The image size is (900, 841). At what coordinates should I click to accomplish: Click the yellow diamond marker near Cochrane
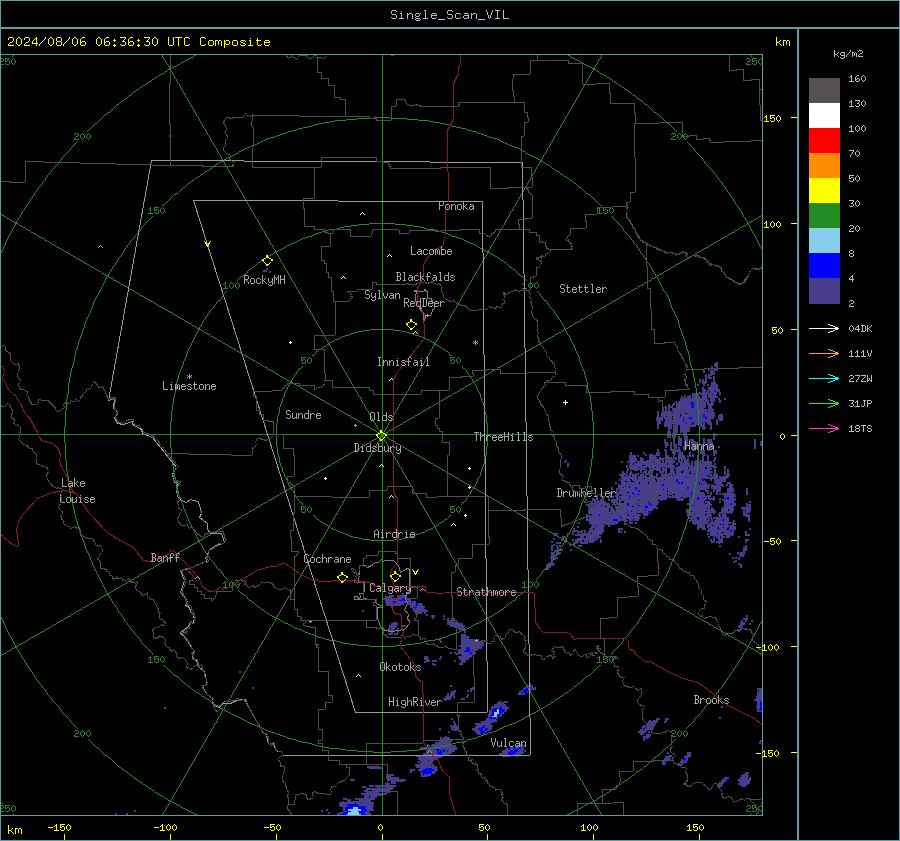tap(343, 577)
